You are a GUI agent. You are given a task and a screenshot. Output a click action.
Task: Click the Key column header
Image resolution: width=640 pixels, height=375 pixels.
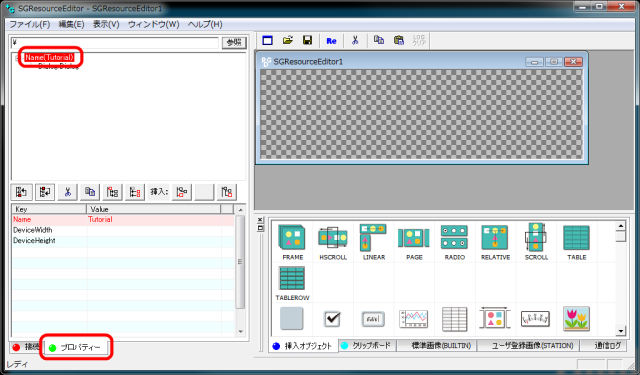(49, 209)
